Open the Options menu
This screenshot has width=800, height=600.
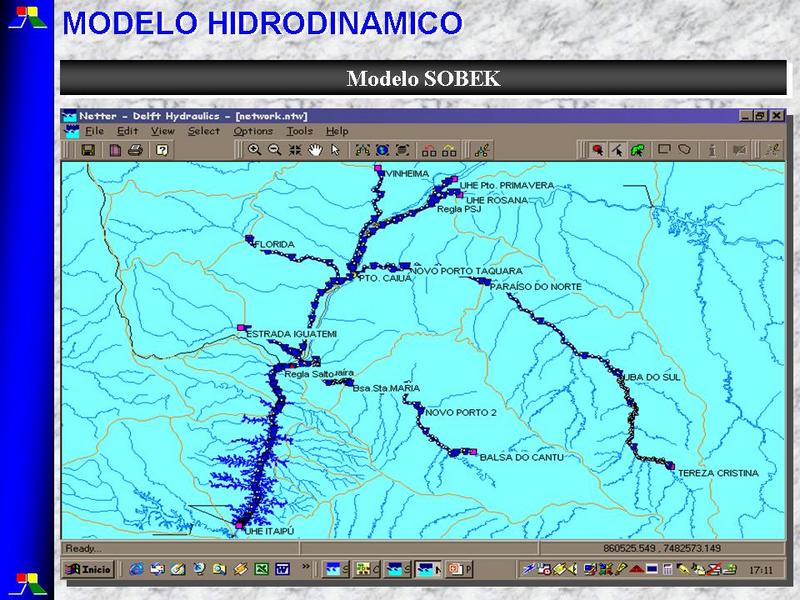click(253, 131)
